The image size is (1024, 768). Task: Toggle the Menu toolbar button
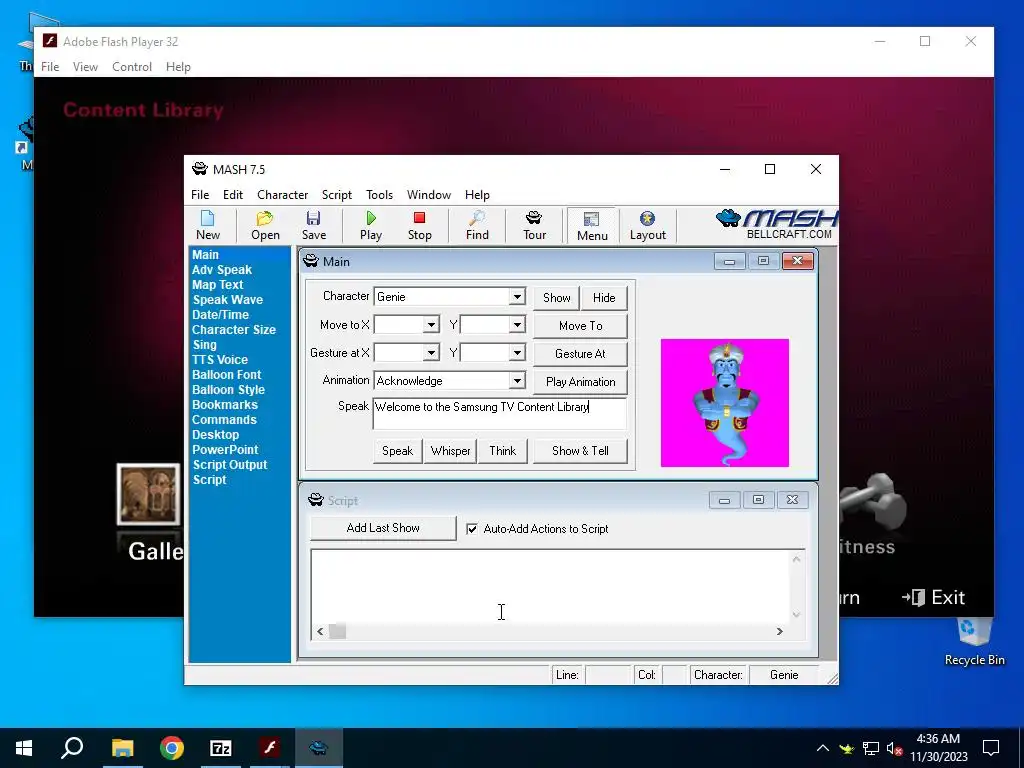coord(592,226)
